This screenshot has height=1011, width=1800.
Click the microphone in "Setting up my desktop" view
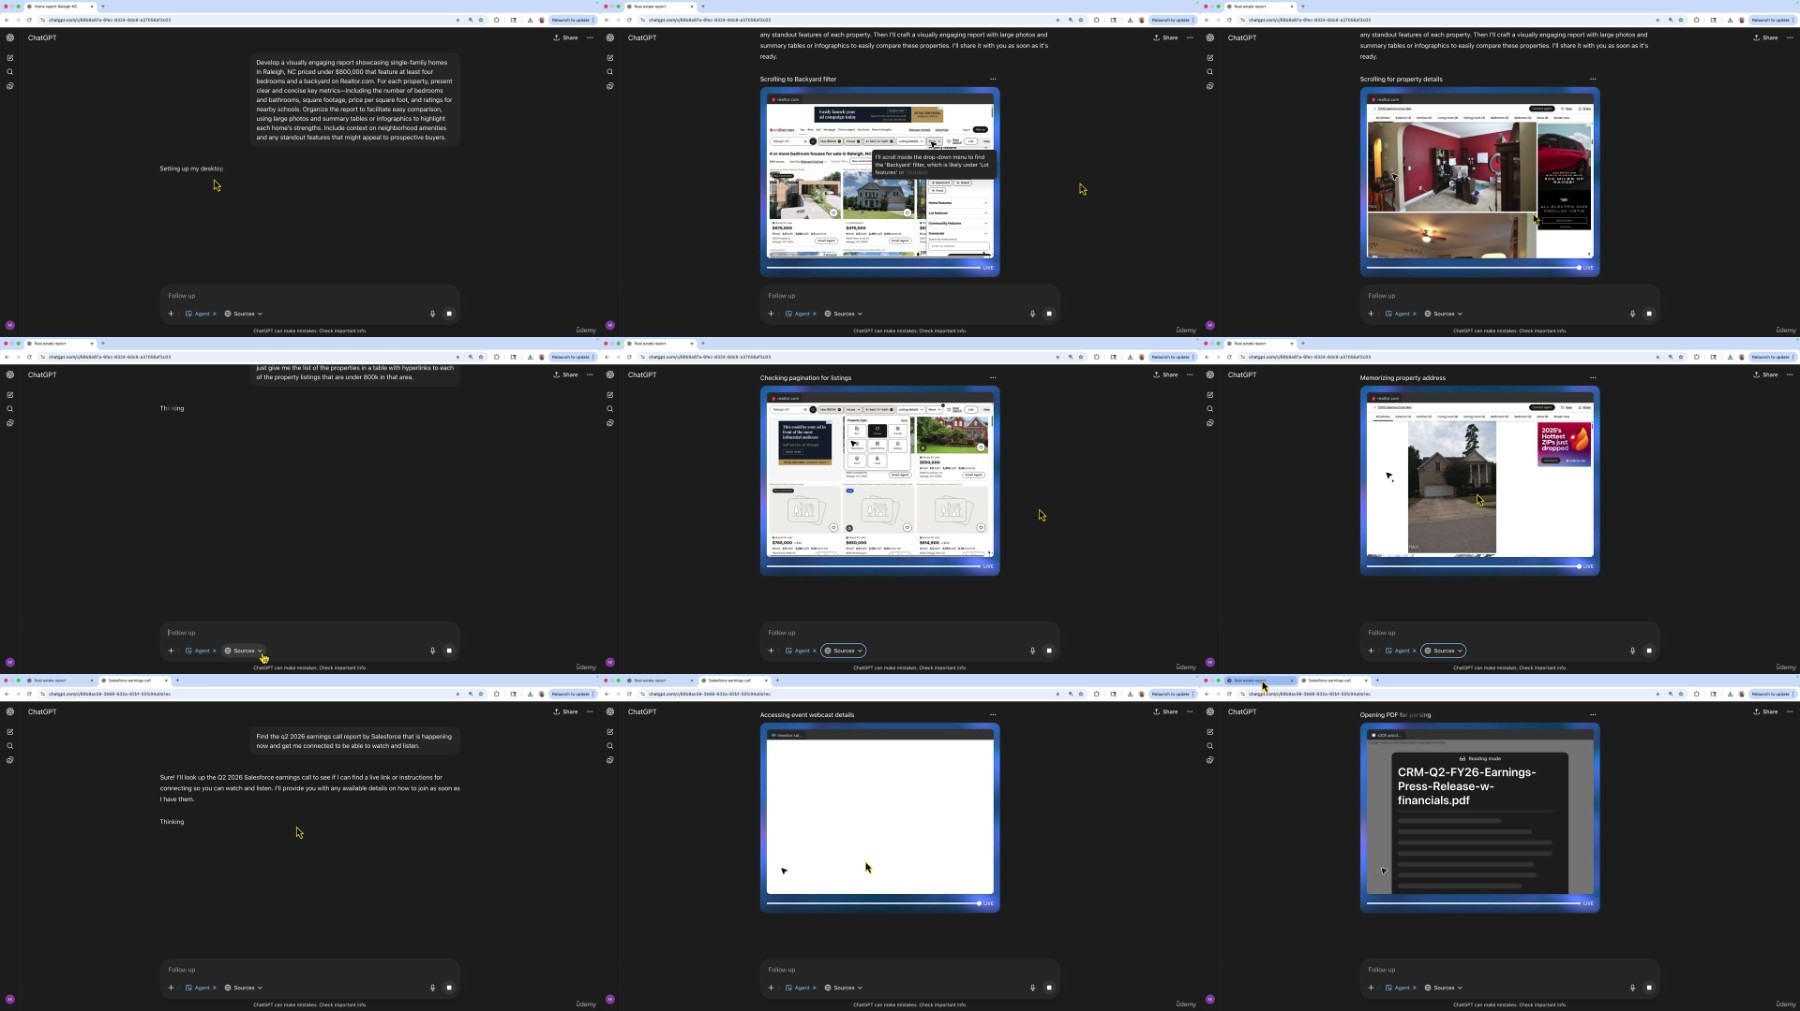(x=433, y=314)
